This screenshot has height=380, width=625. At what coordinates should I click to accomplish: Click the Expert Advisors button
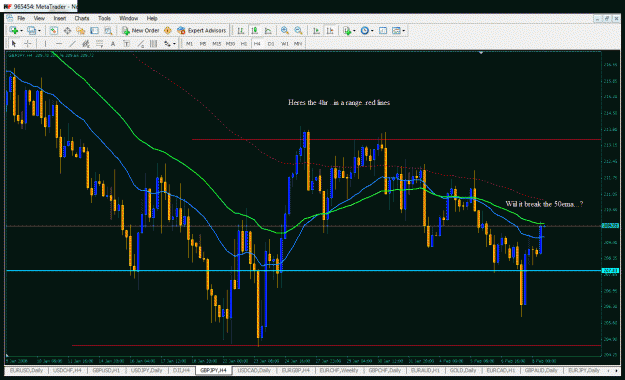tap(202, 31)
